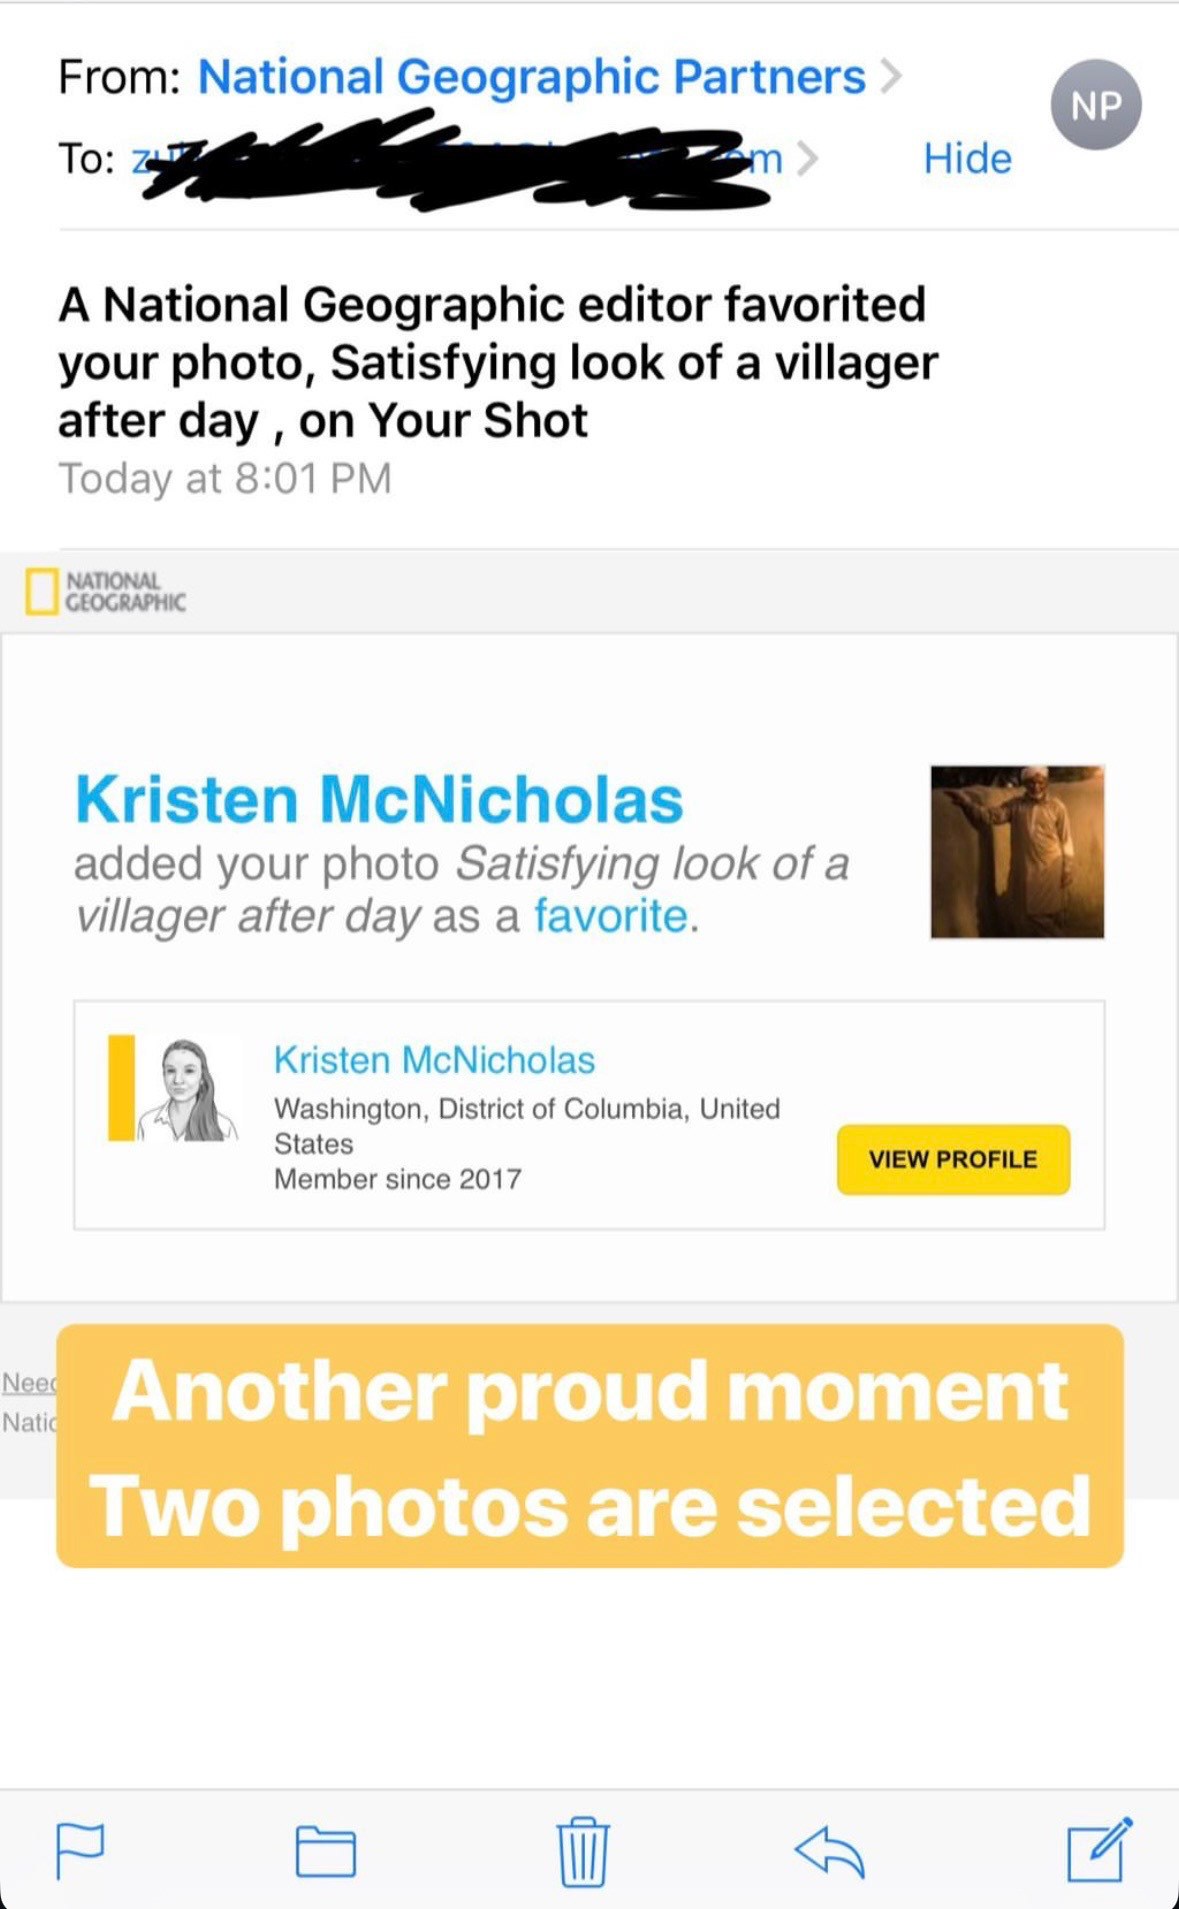
Task: Tap the reply arrow icon
Action: (829, 1850)
